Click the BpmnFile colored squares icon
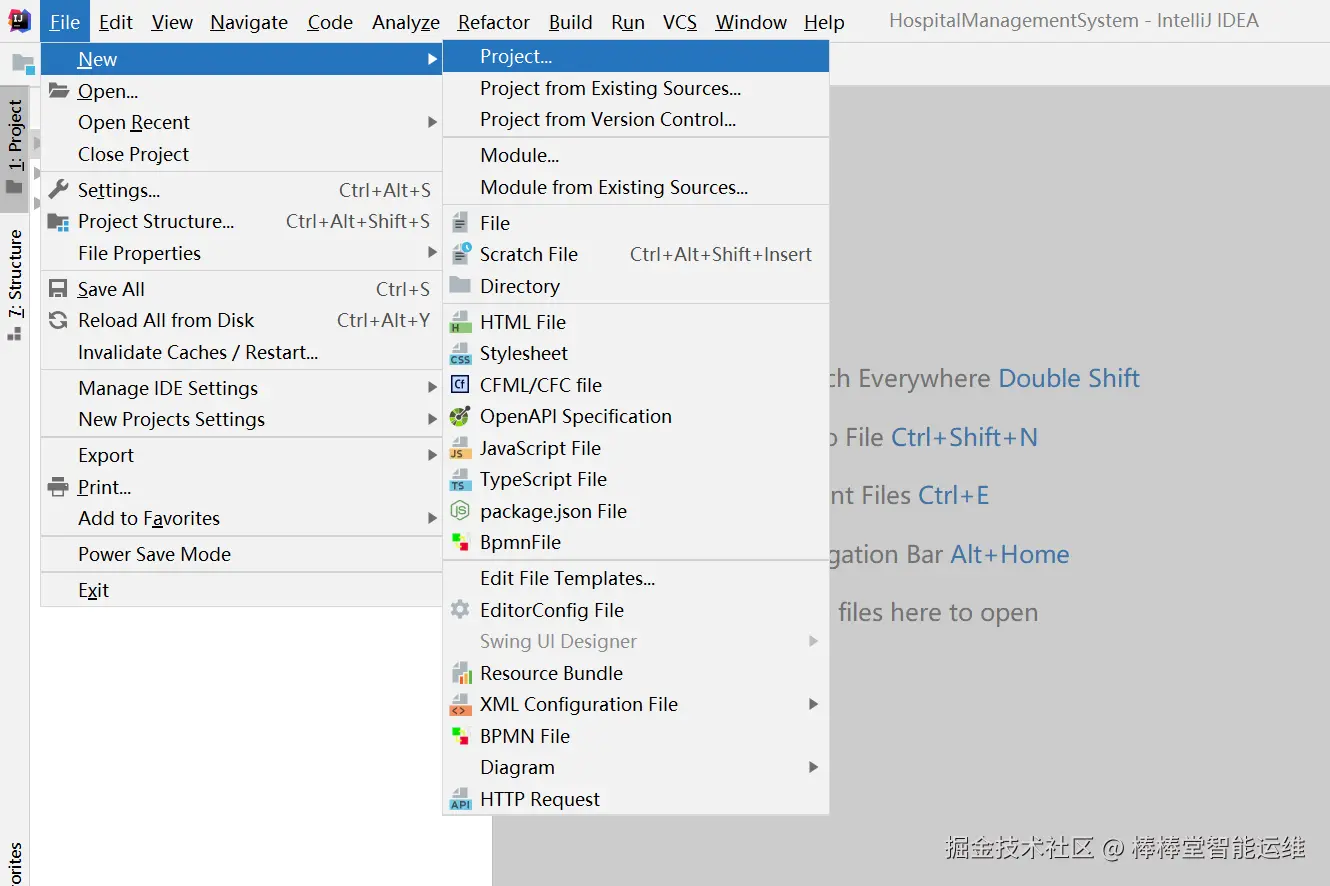1330x886 pixels. [x=460, y=542]
